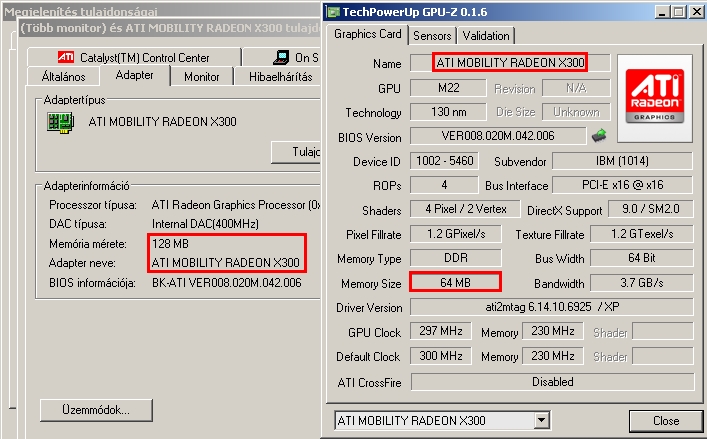Click the BIOS Version field VER008.020M.042.006
707x439 pixels.
(498, 136)
